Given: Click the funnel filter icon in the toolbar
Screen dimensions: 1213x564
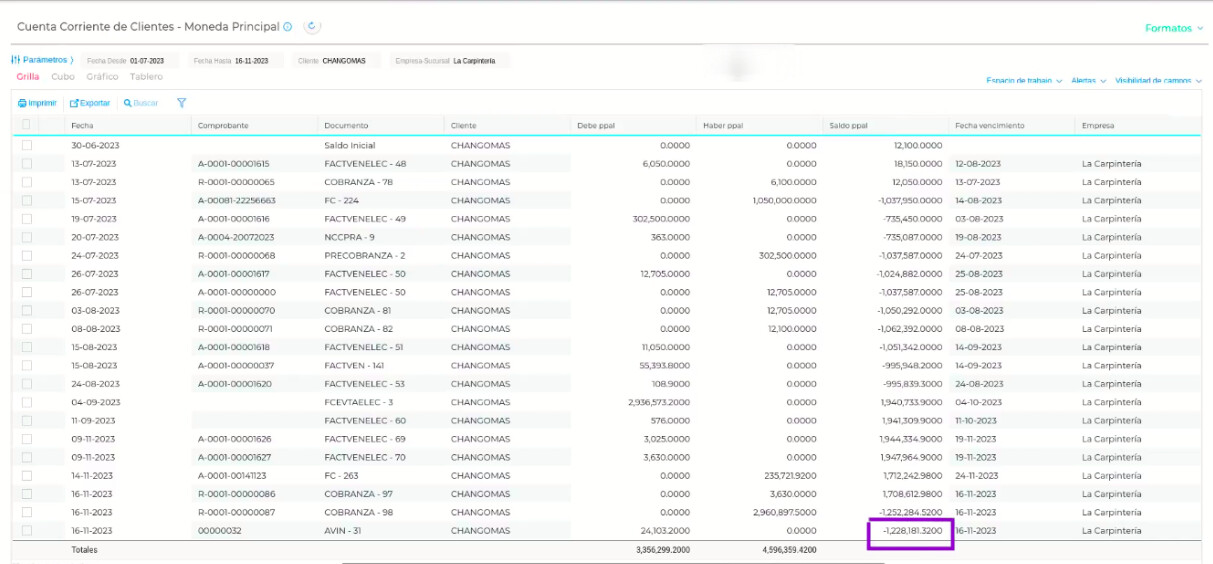Looking at the screenshot, I should [x=181, y=103].
